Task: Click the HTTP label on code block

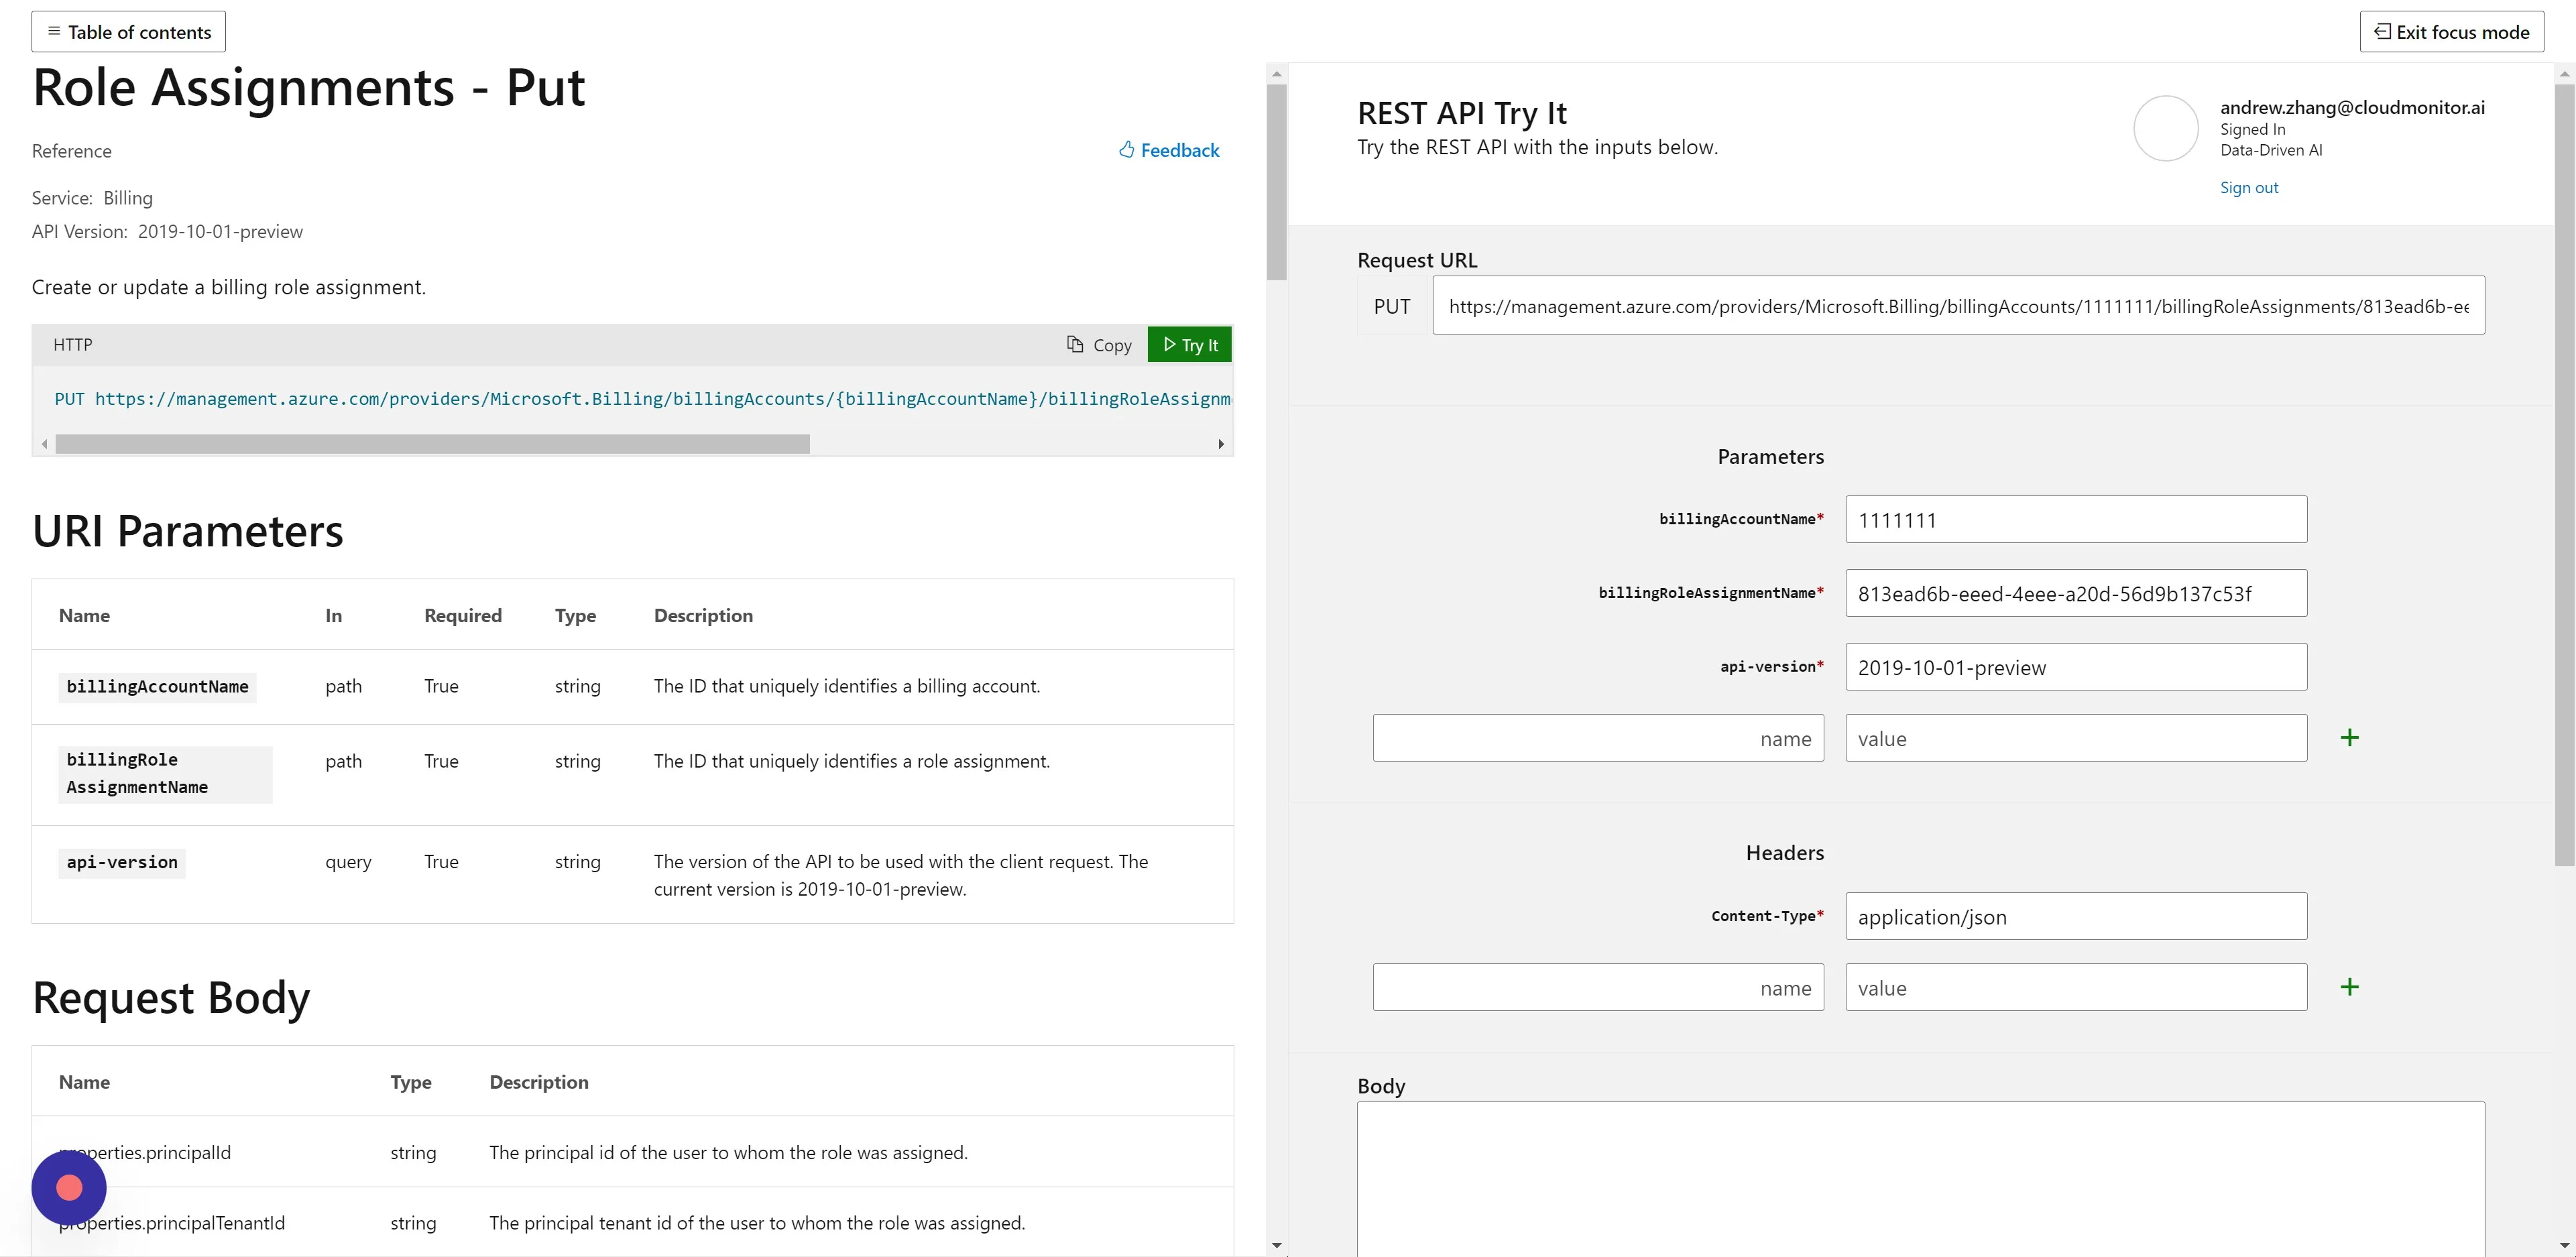Action: (73, 345)
